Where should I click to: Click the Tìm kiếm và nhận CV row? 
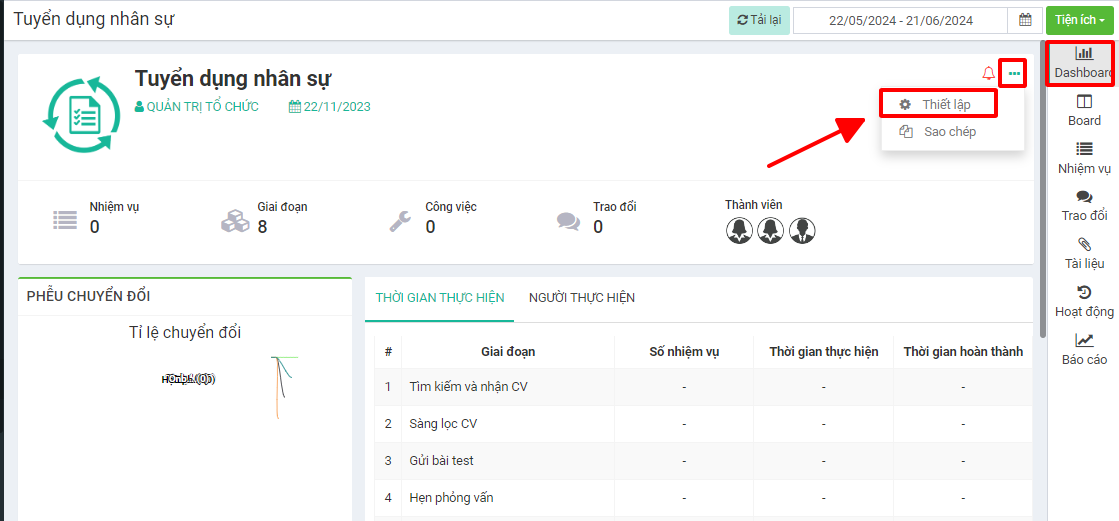[x=468, y=387]
